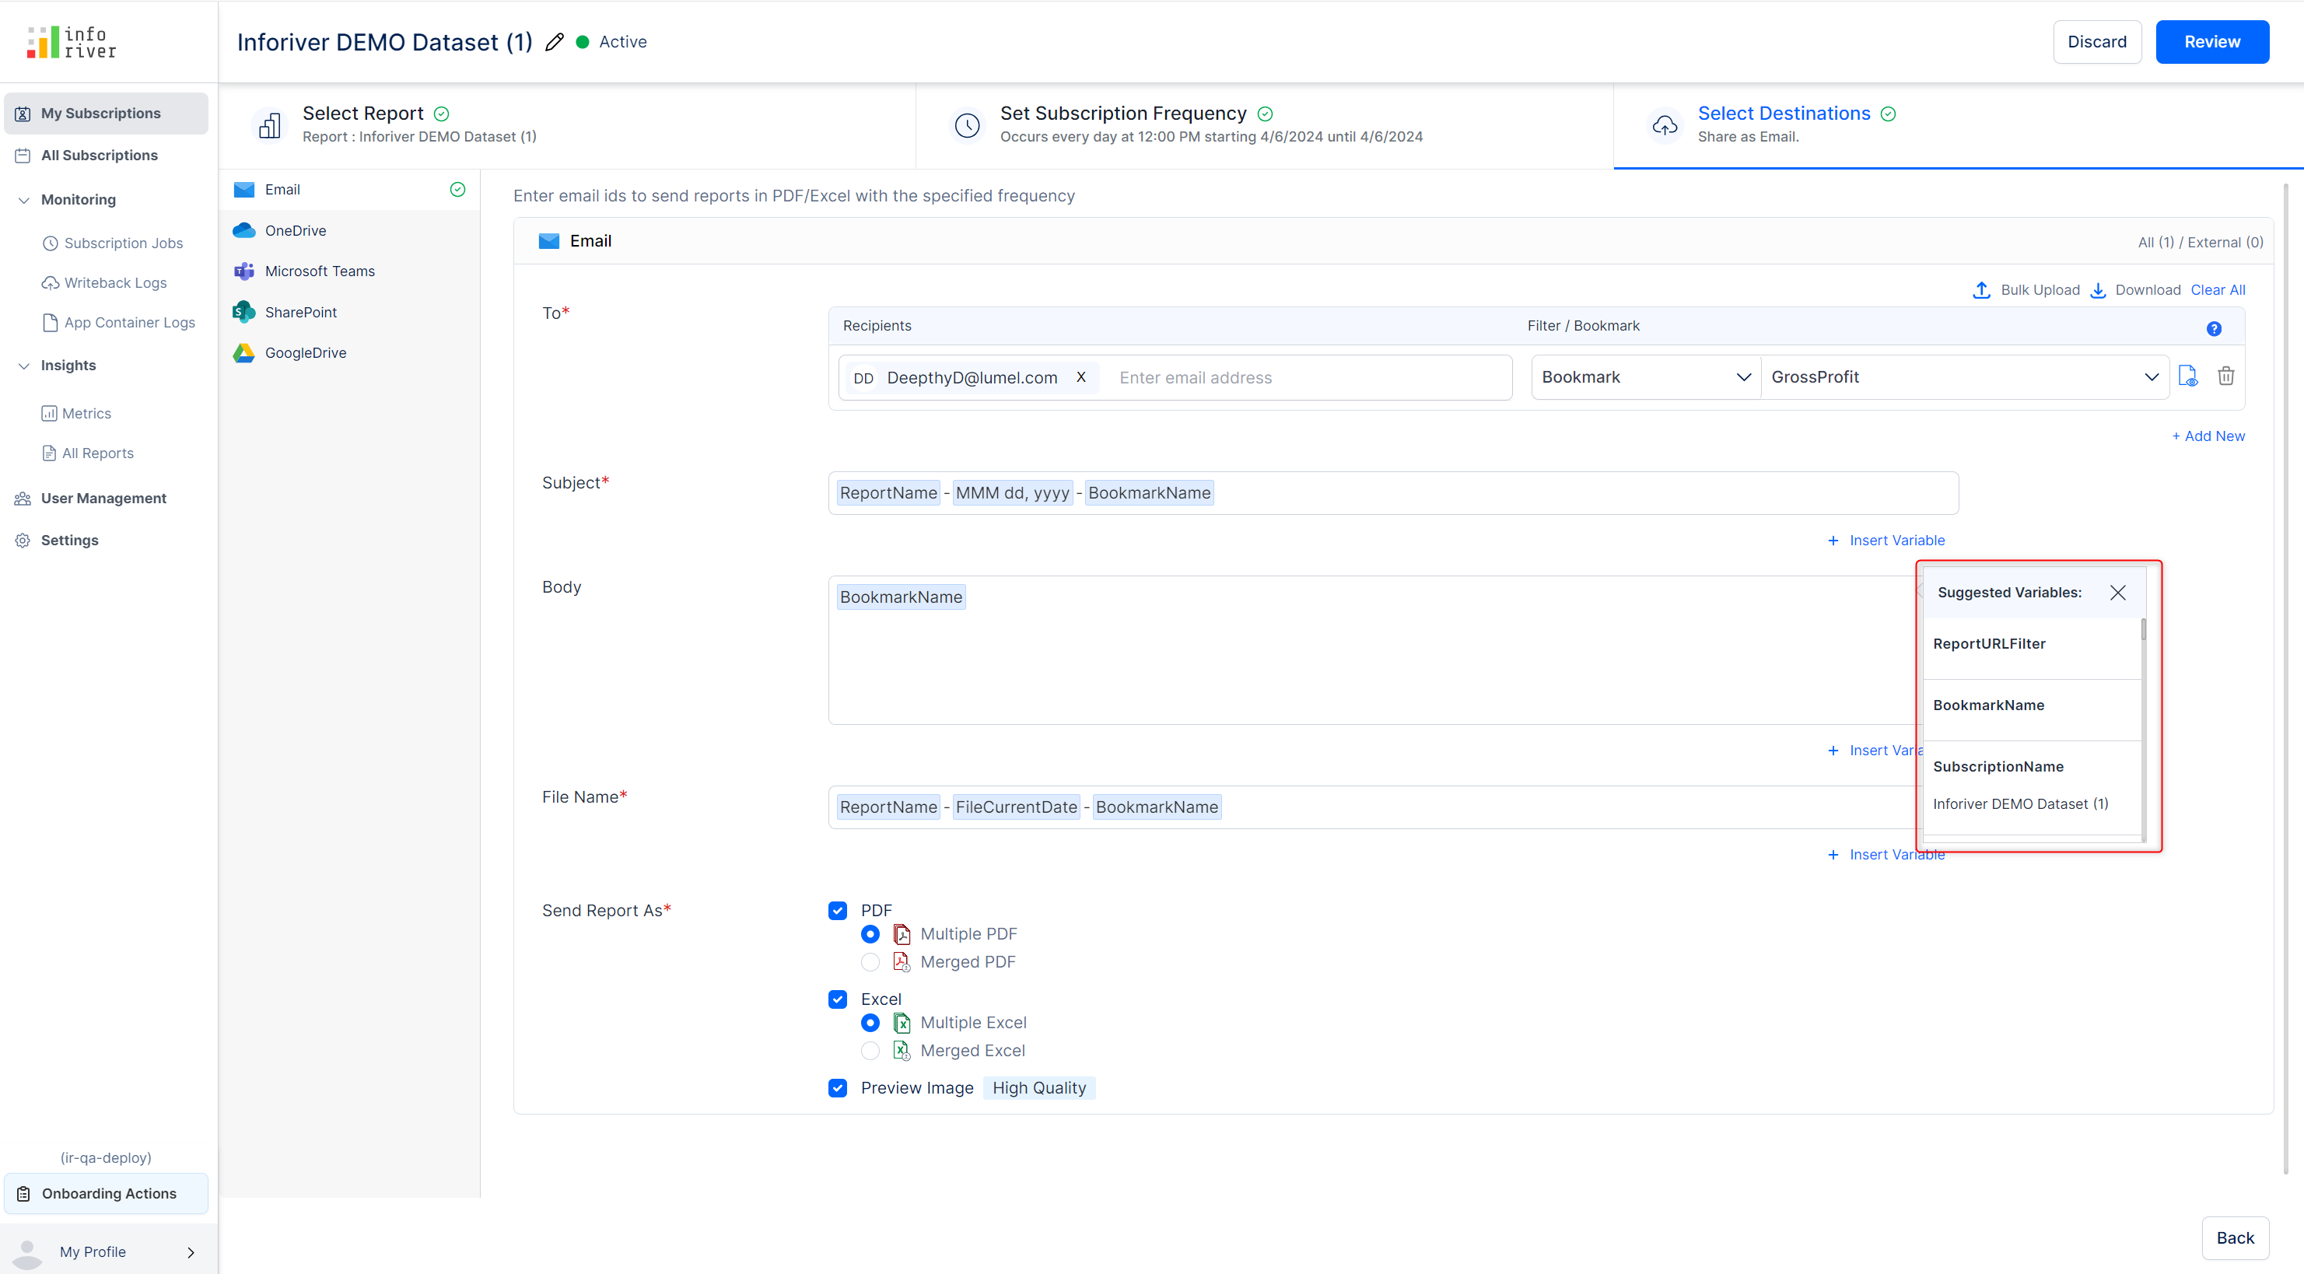Close the Suggested Variables popup

[x=2118, y=593]
